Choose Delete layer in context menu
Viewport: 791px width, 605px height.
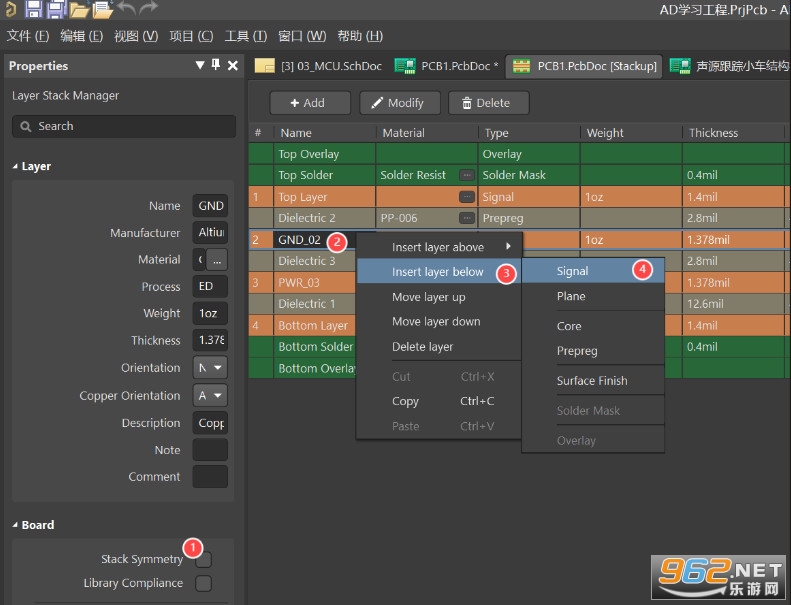coord(438,347)
